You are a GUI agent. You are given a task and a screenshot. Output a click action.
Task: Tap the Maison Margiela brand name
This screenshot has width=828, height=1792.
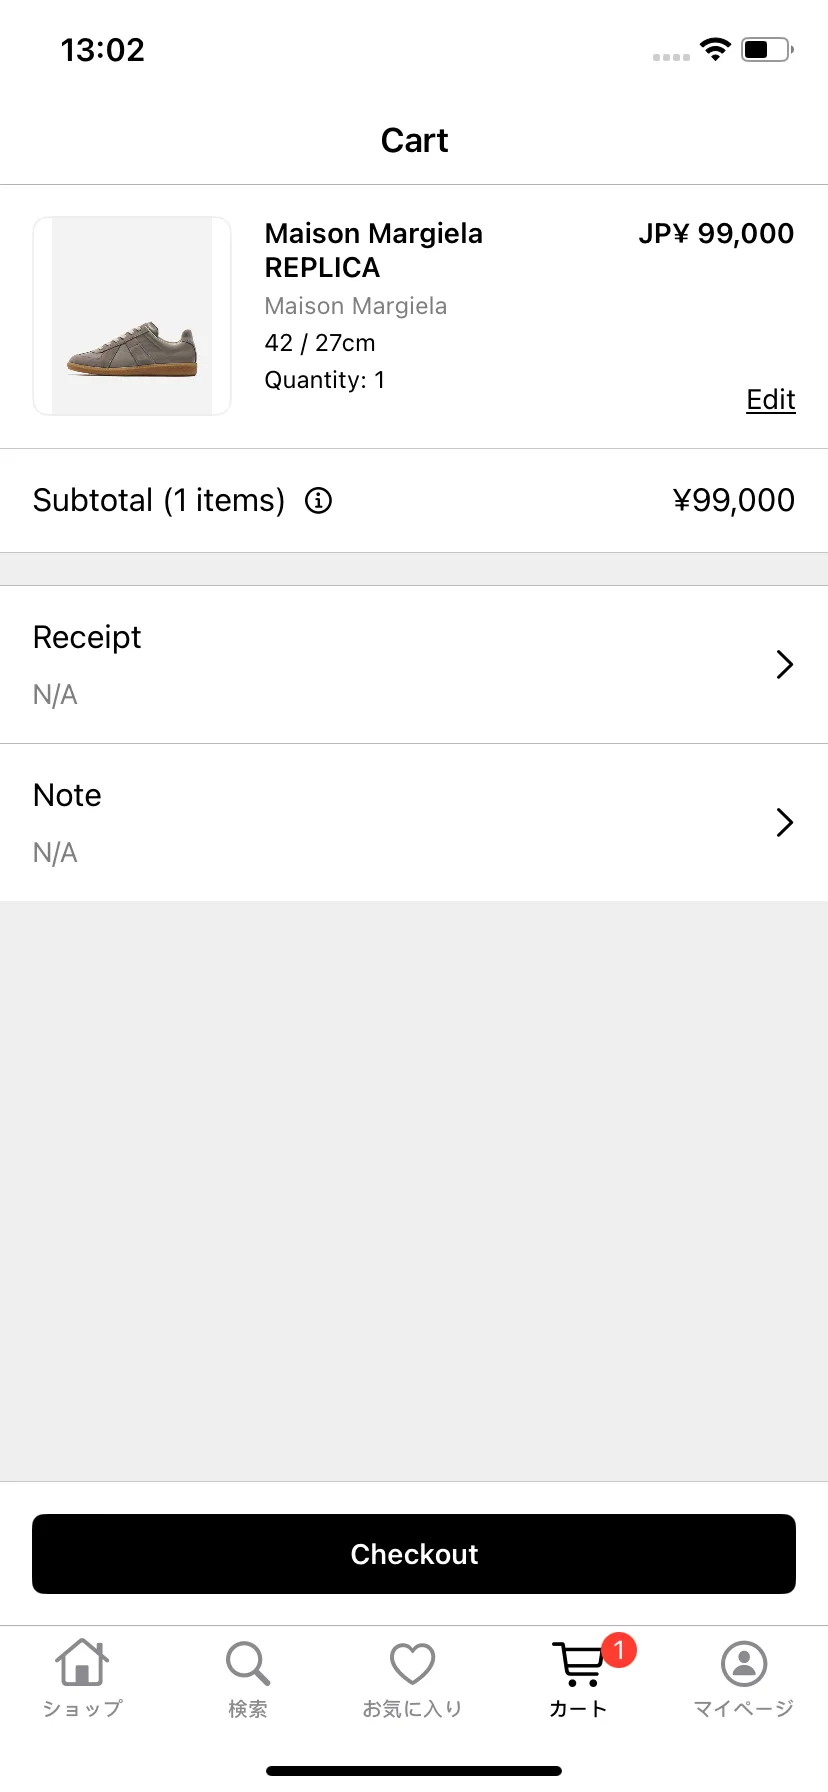pos(356,306)
